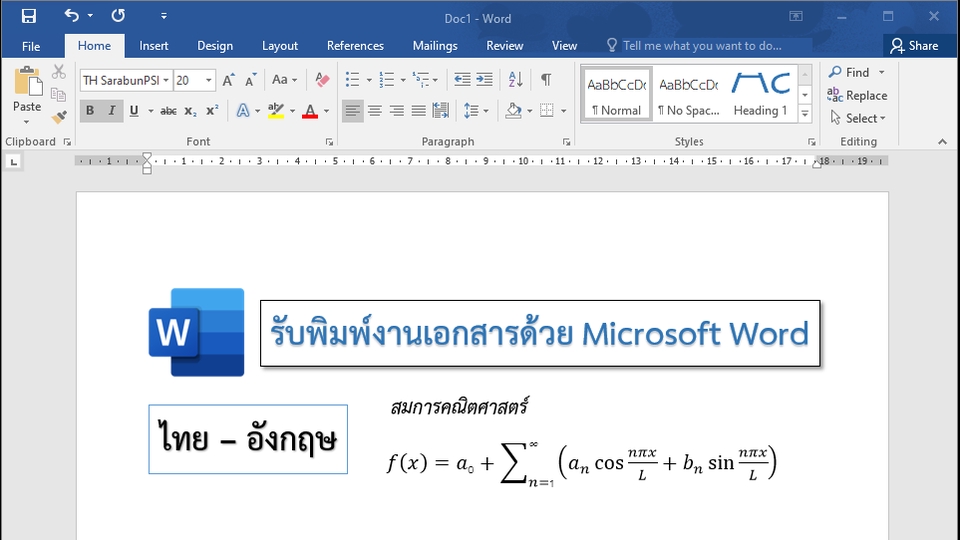
Task: Open the File menu
Action: click(31, 46)
